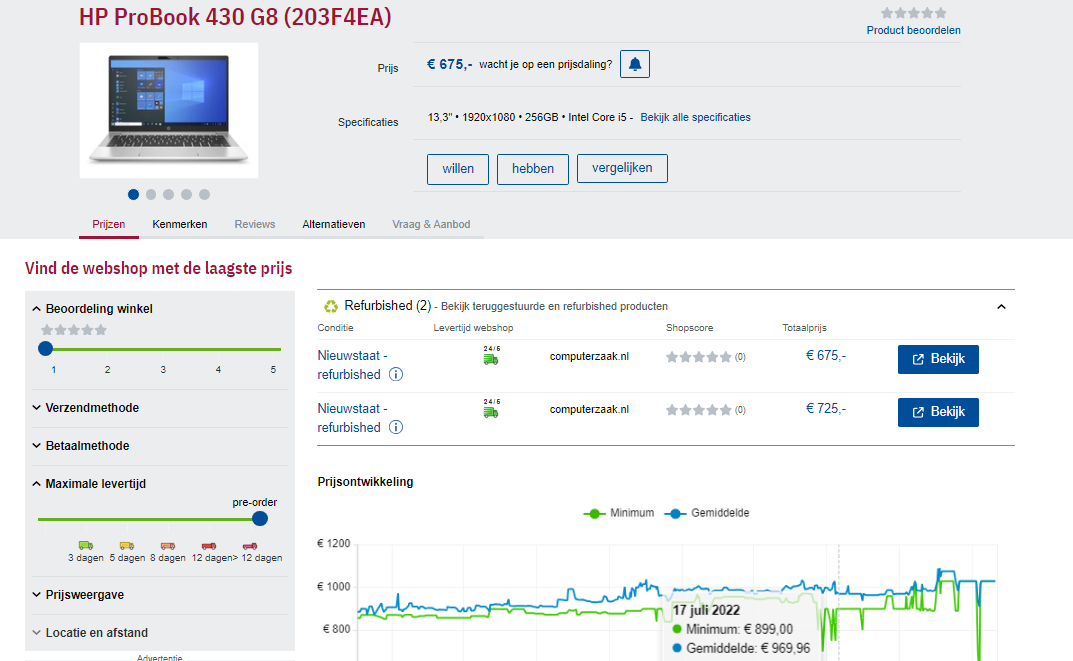1073x661 pixels.
Task: Select the fifth image carousel dot
Action: [204, 194]
